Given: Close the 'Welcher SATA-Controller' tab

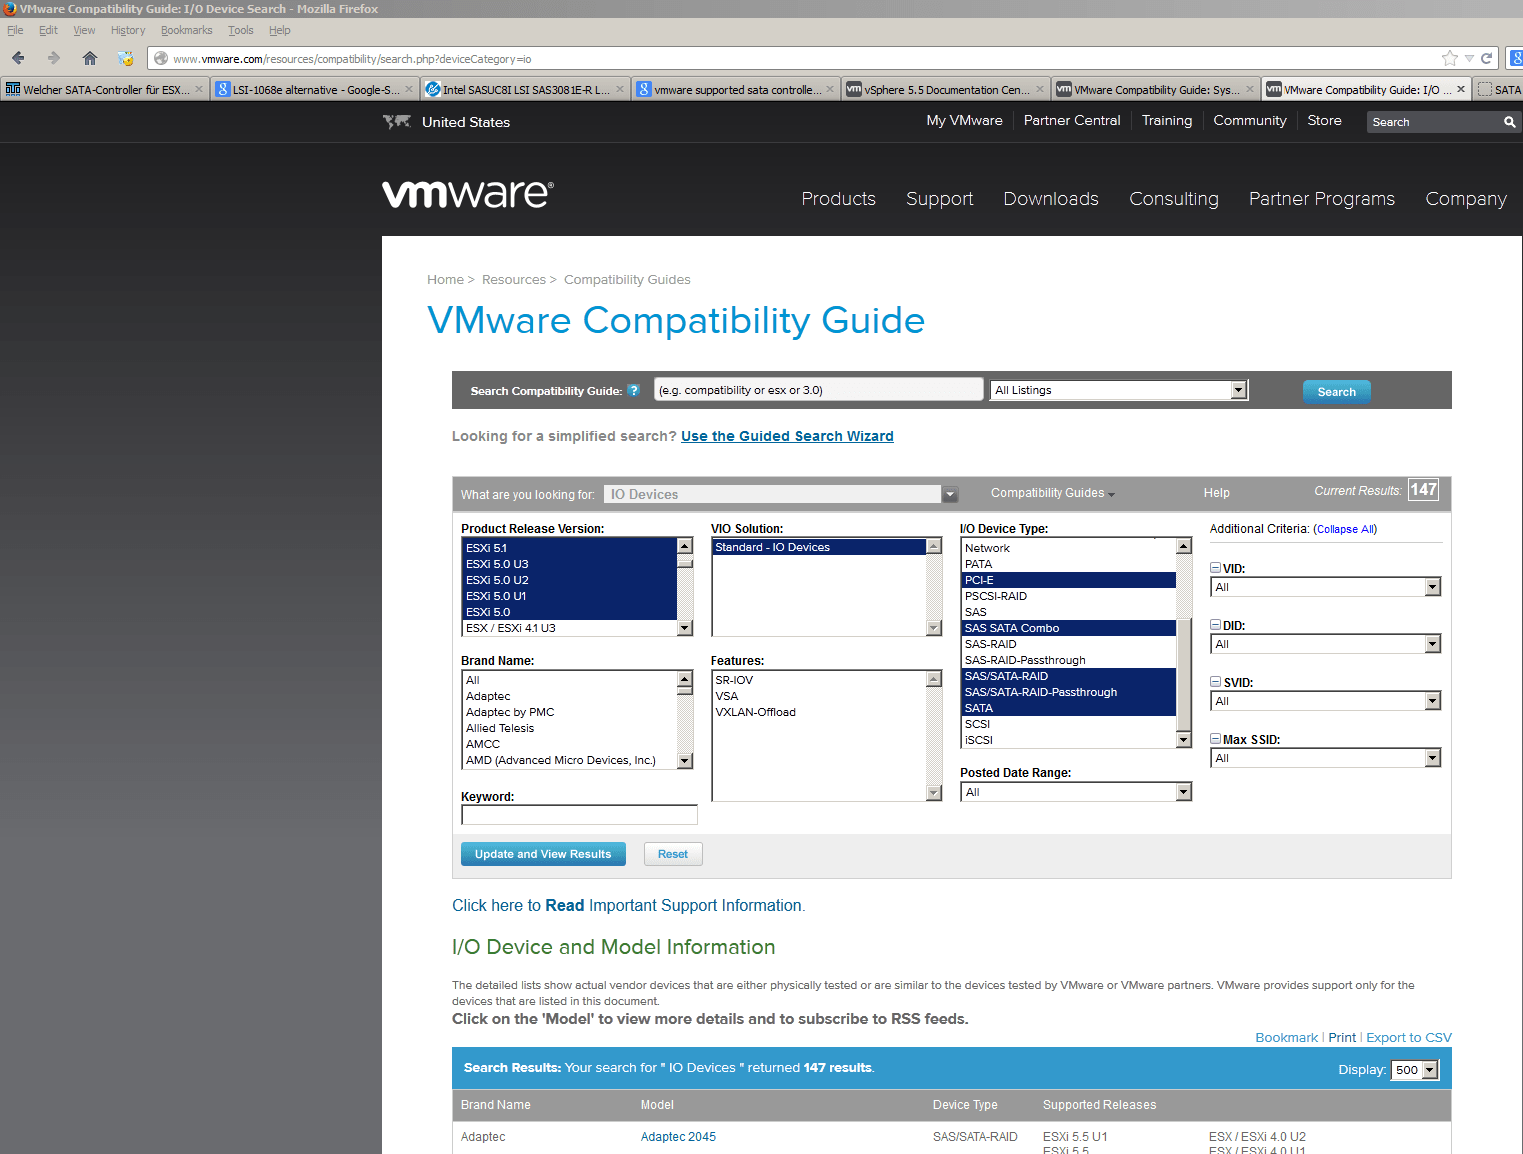Looking at the screenshot, I should tap(199, 89).
